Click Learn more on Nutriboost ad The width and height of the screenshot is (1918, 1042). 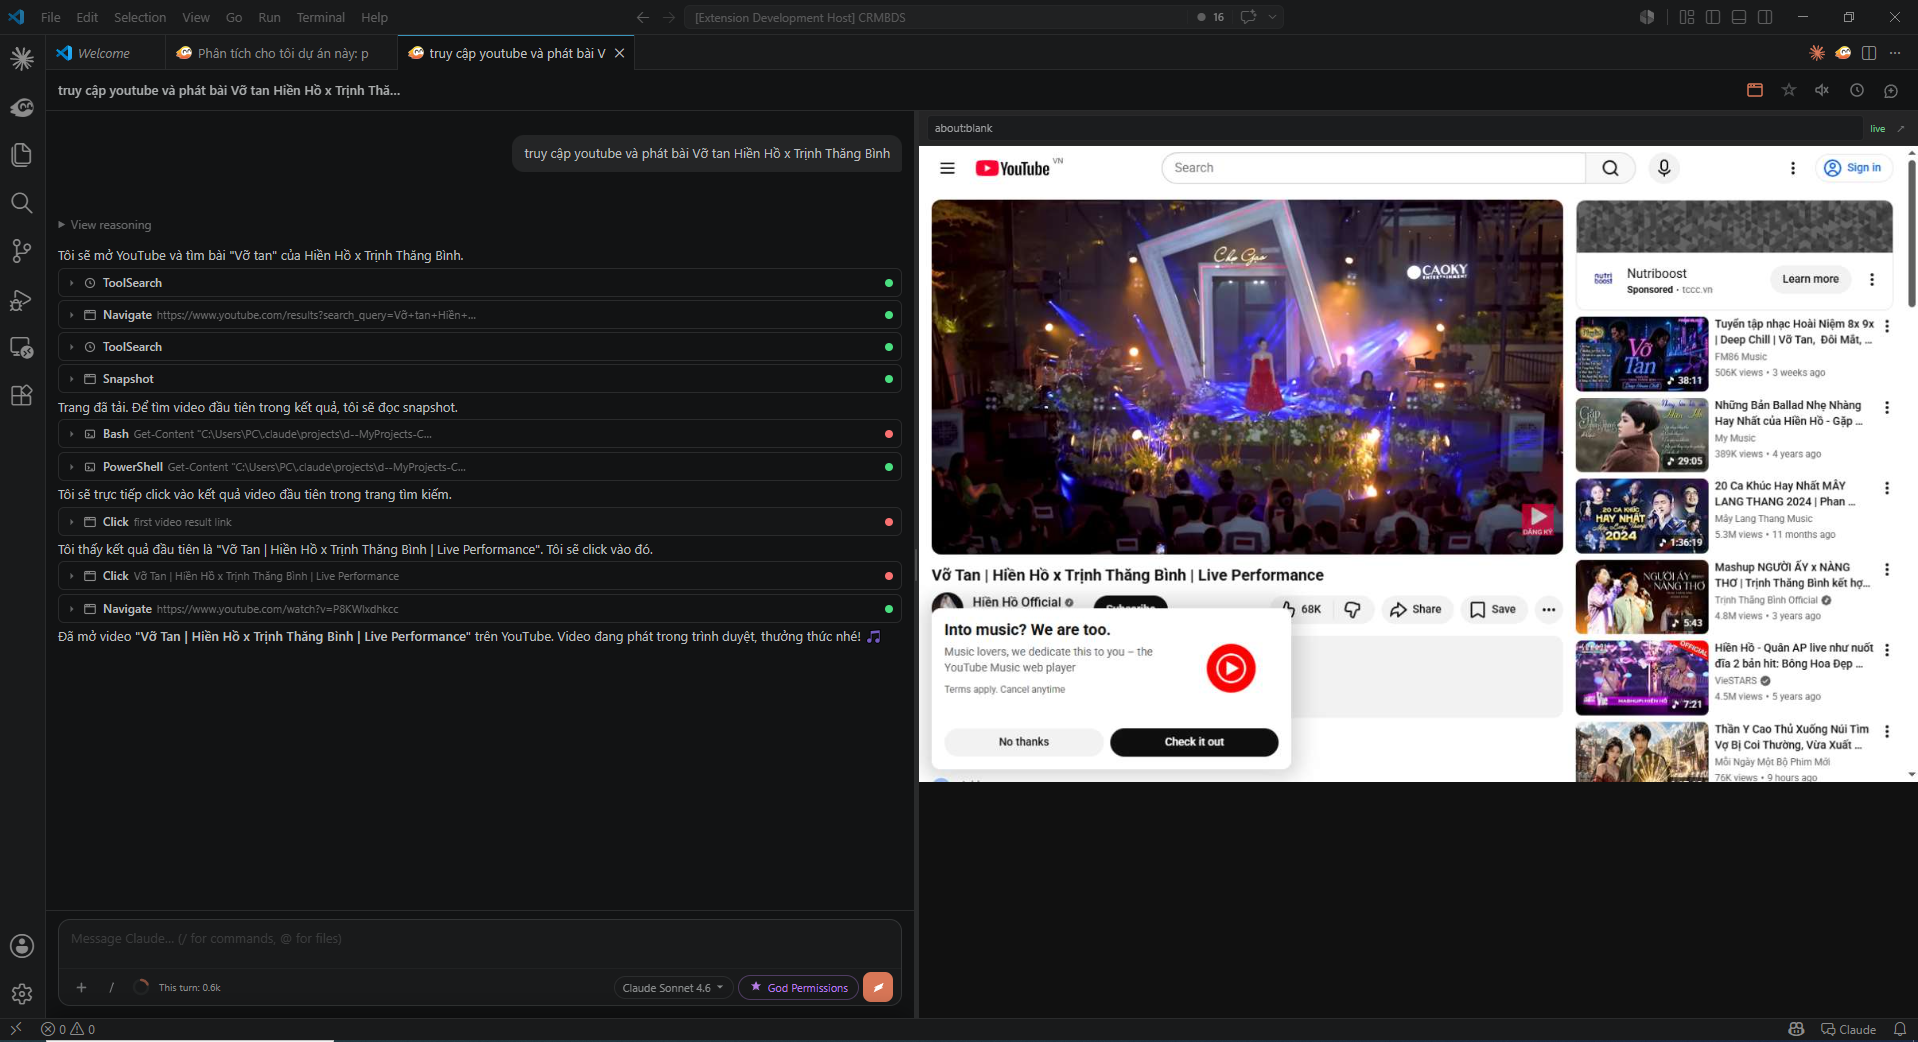[x=1810, y=279]
